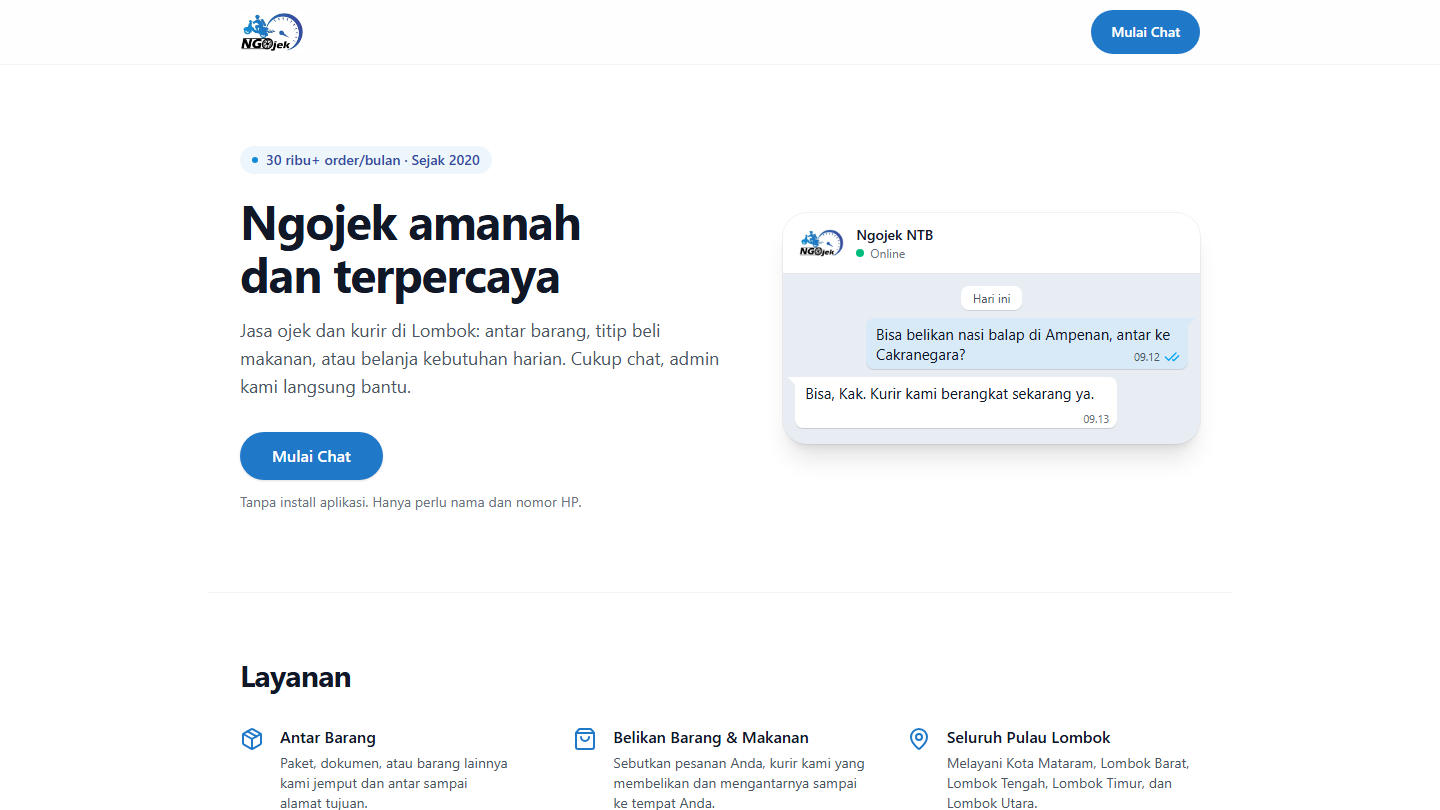Click the Mulai Chat button in the header
Screen dimensions: 1440x810
1145,32
